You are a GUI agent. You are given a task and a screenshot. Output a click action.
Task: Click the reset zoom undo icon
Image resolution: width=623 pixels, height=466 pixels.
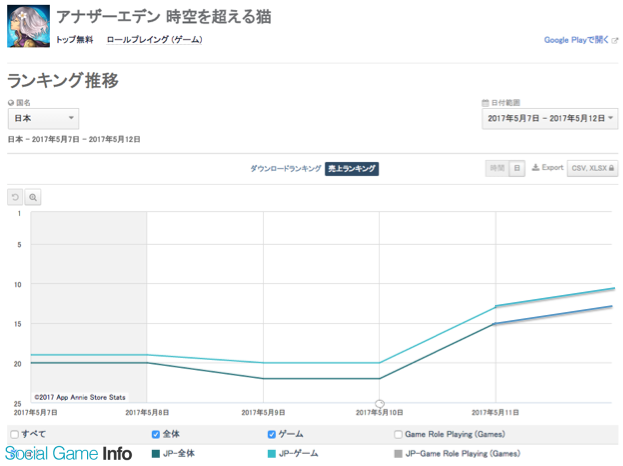[x=15, y=197]
